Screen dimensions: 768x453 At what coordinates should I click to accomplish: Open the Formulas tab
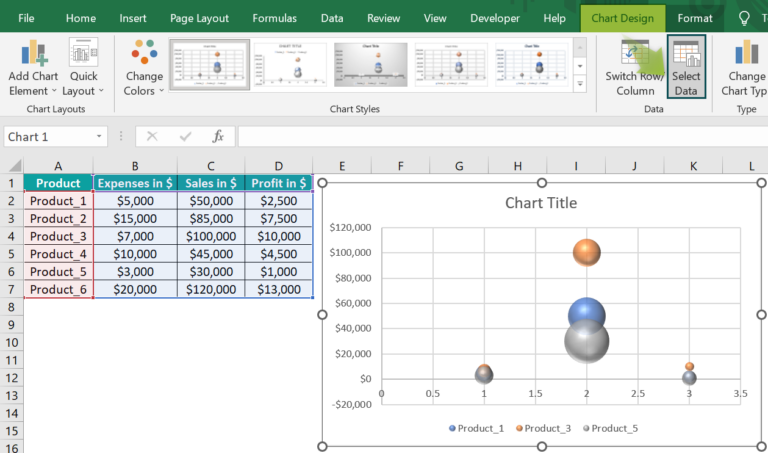tap(274, 18)
